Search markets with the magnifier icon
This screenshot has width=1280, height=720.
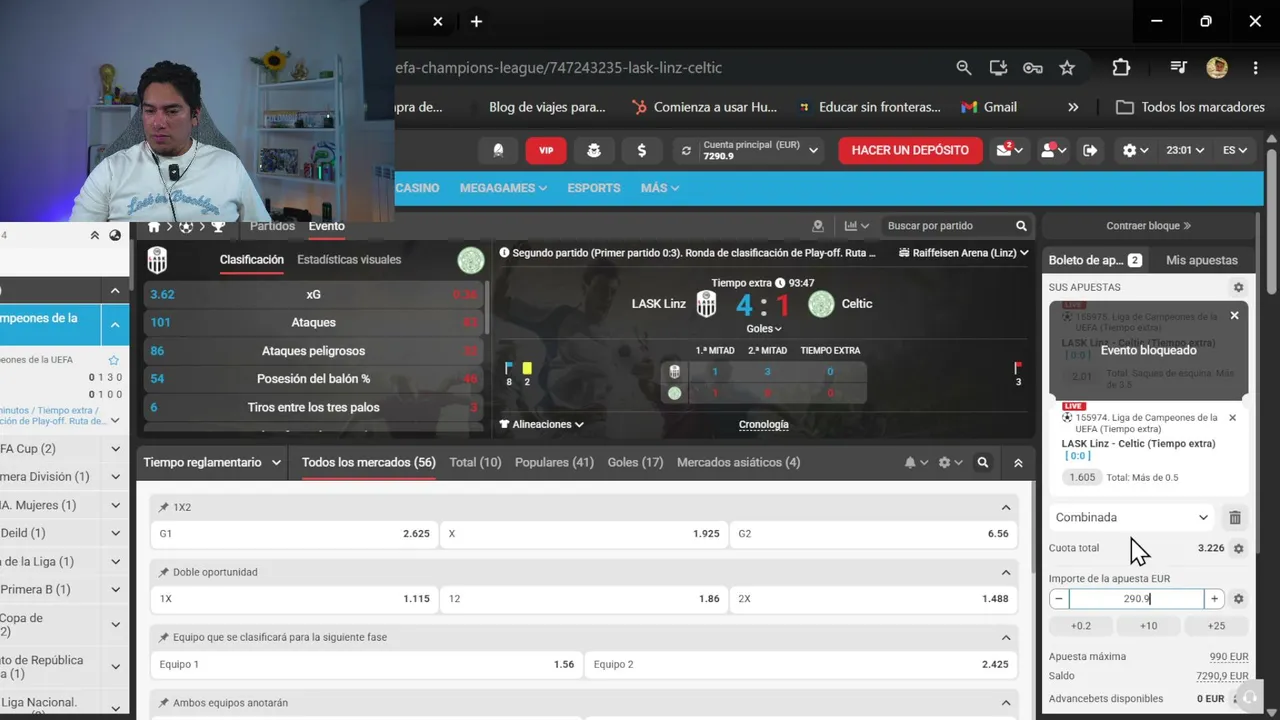coord(983,463)
